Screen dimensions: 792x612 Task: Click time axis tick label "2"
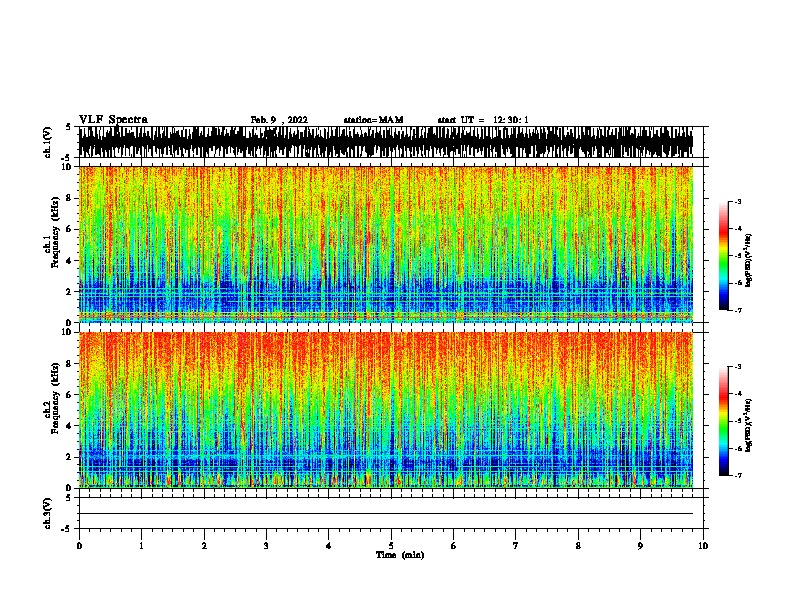[x=204, y=546]
